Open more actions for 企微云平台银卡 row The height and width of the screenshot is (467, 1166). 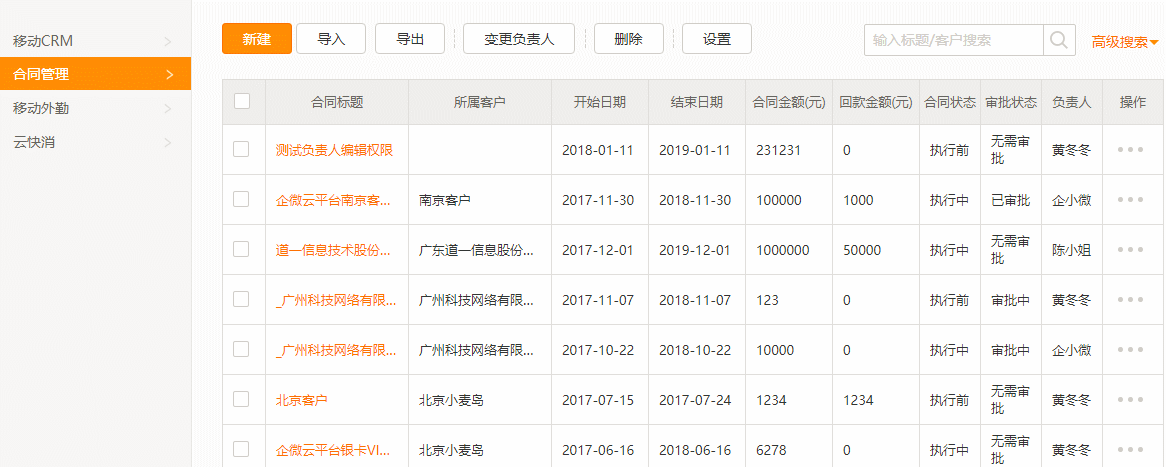(x=1130, y=450)
